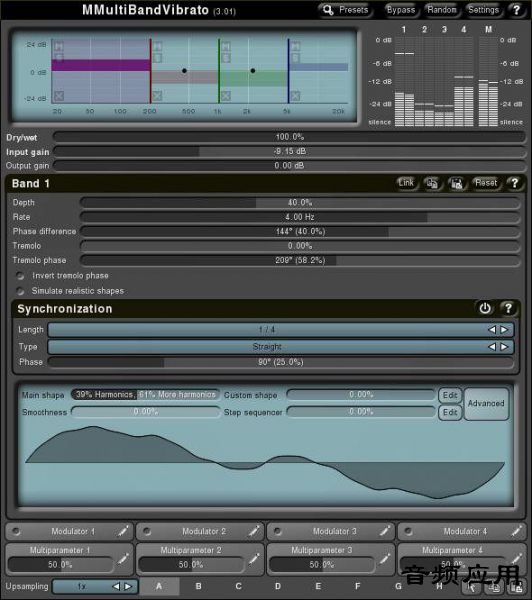This screenshot has height=600, width=532.
Task: Click band 4 X icon in graph
Action: (295, 96)
